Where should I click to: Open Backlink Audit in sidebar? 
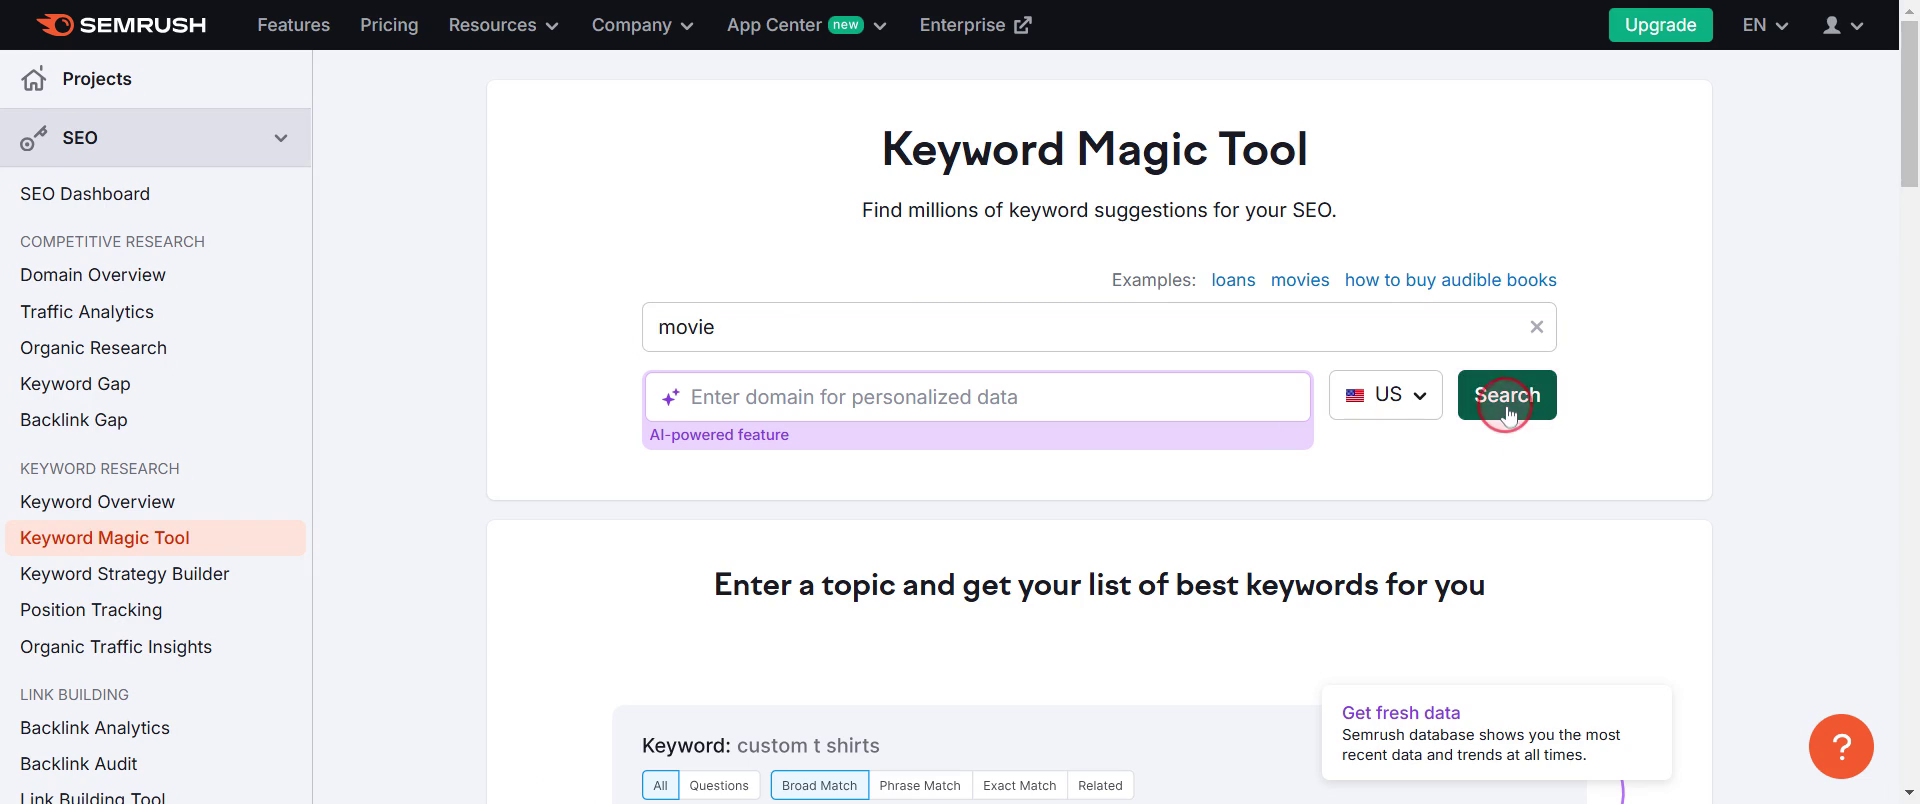(x=79, y=764)
